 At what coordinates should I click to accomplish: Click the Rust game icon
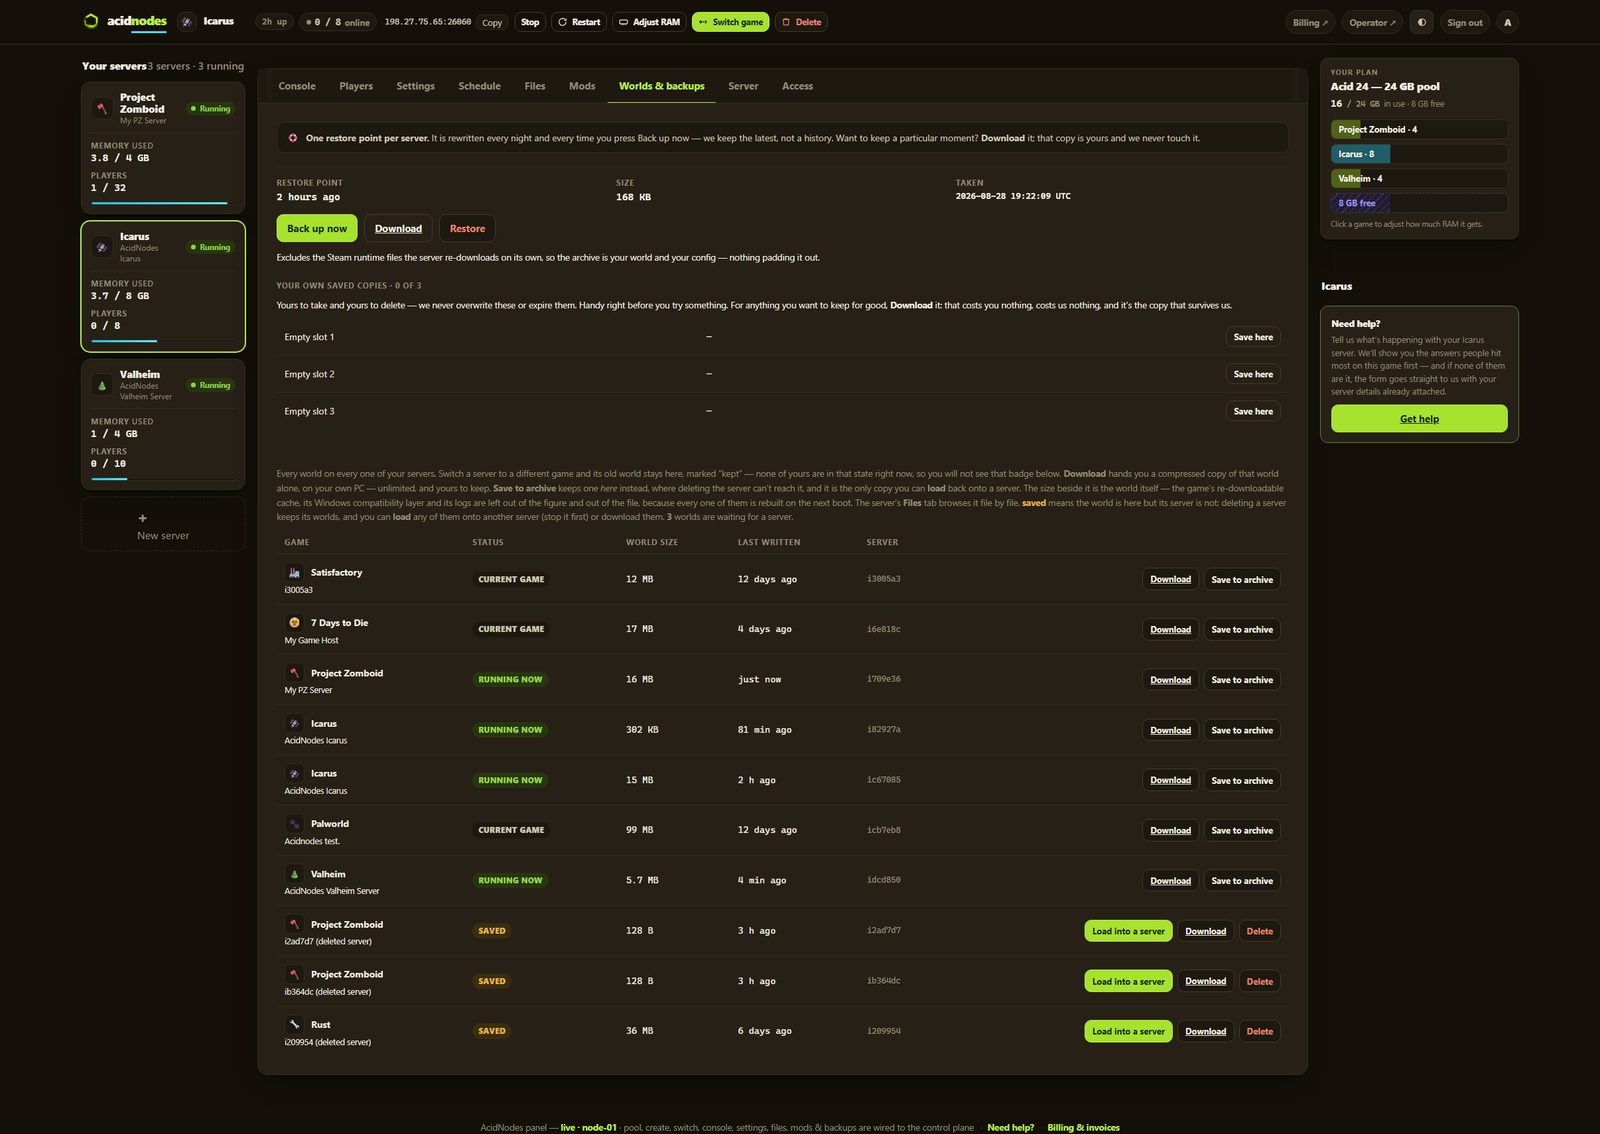point(294,1025)
